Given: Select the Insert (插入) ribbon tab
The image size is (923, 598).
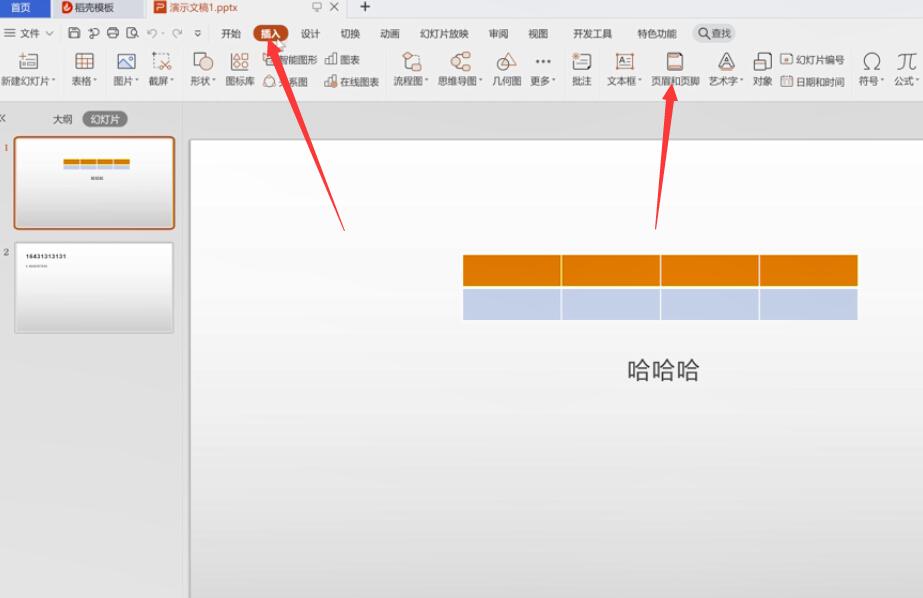Looking at the screenshot, I should (x=271, y=34).
